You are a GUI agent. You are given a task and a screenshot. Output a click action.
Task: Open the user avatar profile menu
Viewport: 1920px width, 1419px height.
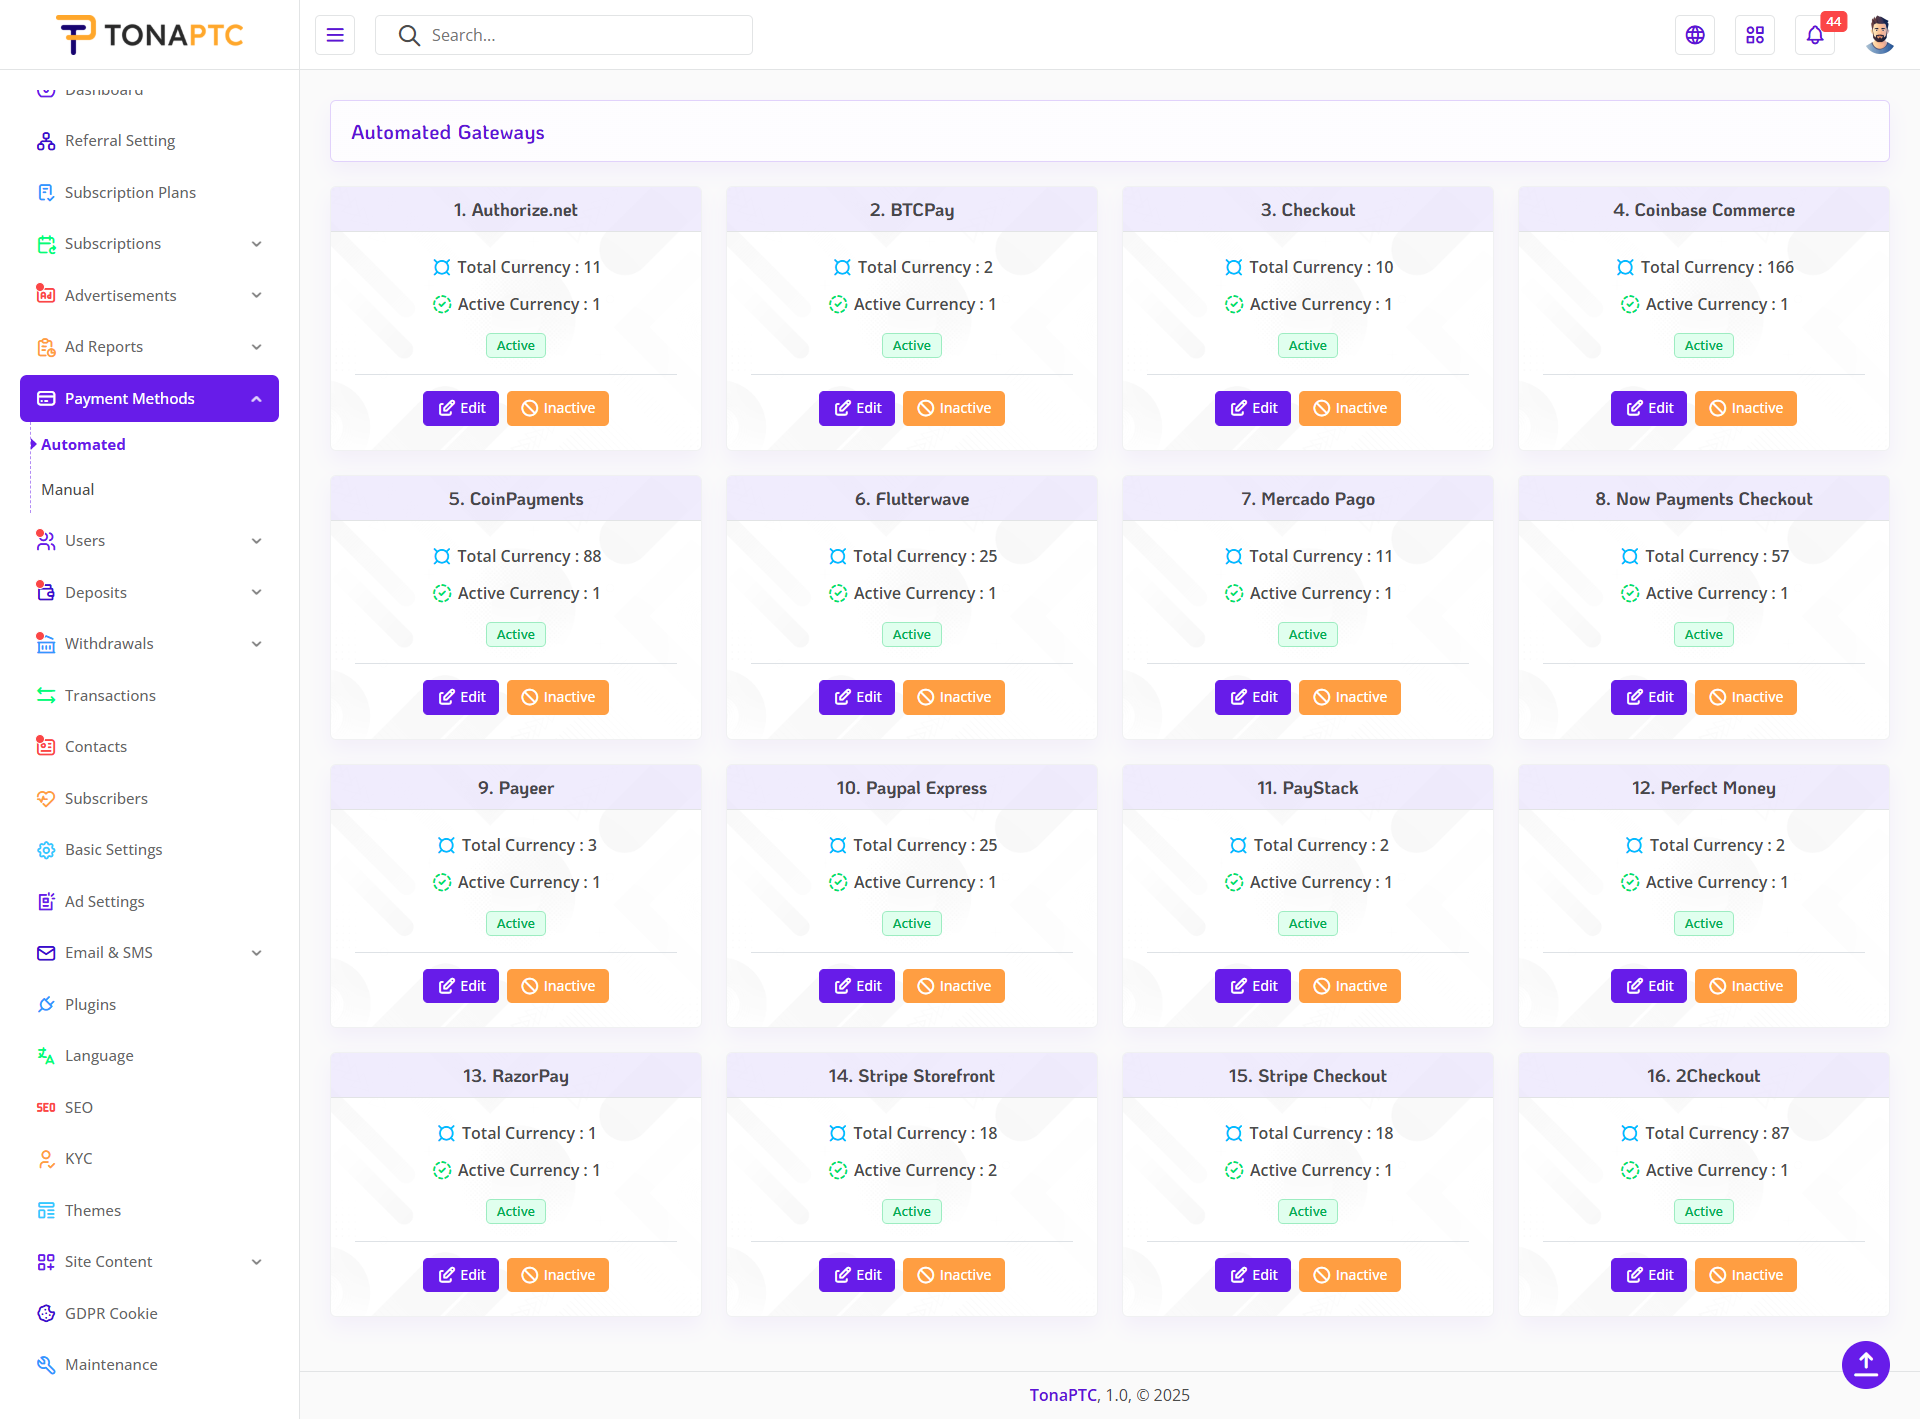pyautogui.click(x=1879, y=36)
